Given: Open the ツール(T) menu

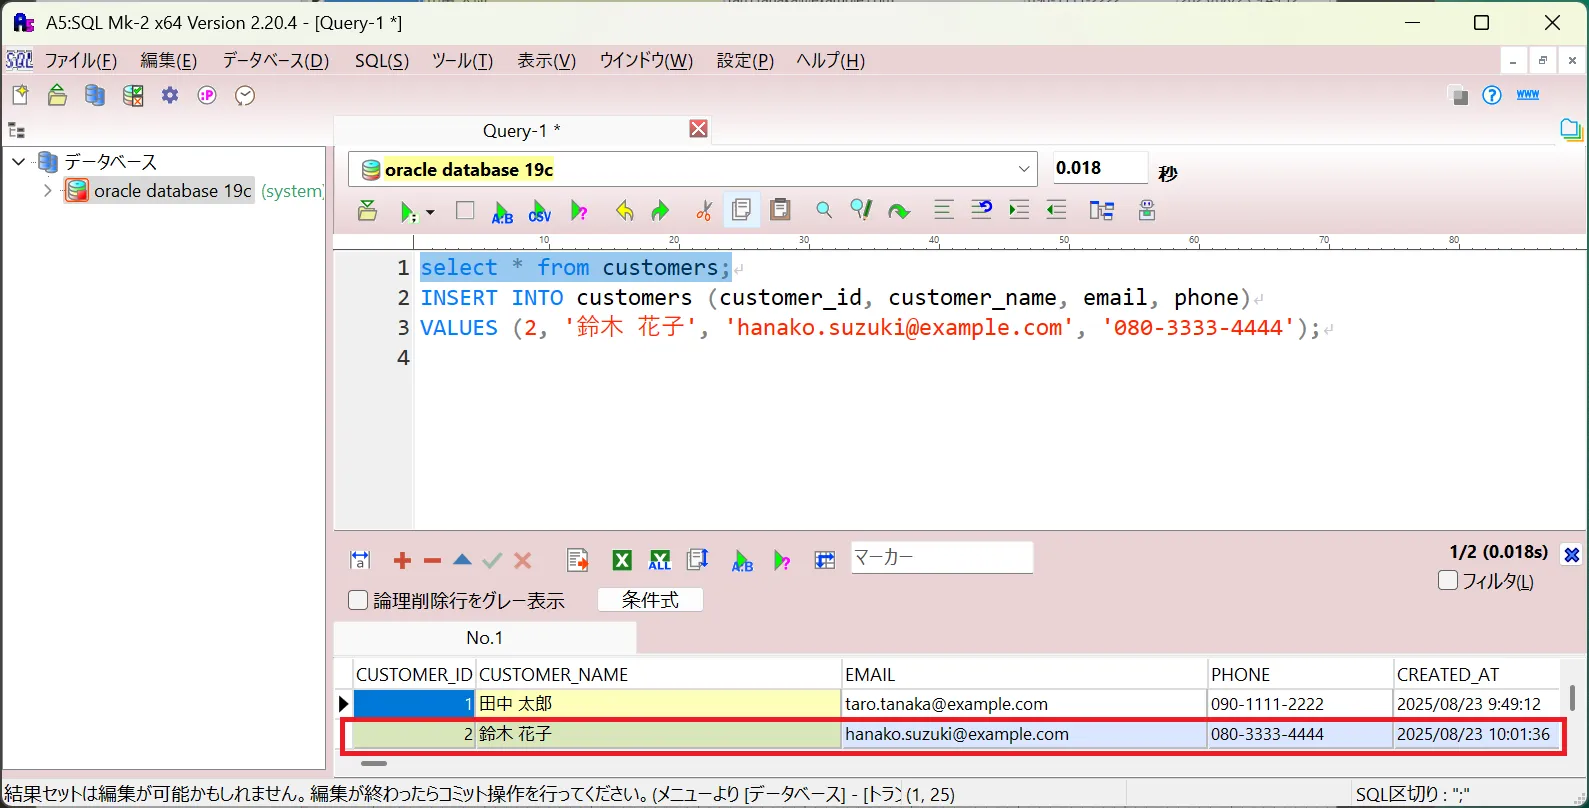Looking at the screenshot, I should pos(462,60).
